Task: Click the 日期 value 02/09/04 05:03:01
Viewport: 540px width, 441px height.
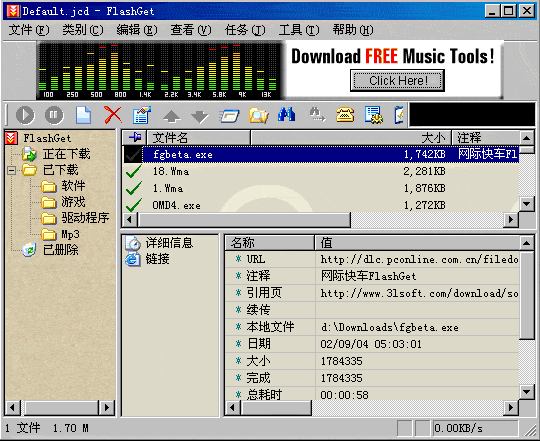Action: [x=371, y=344]
